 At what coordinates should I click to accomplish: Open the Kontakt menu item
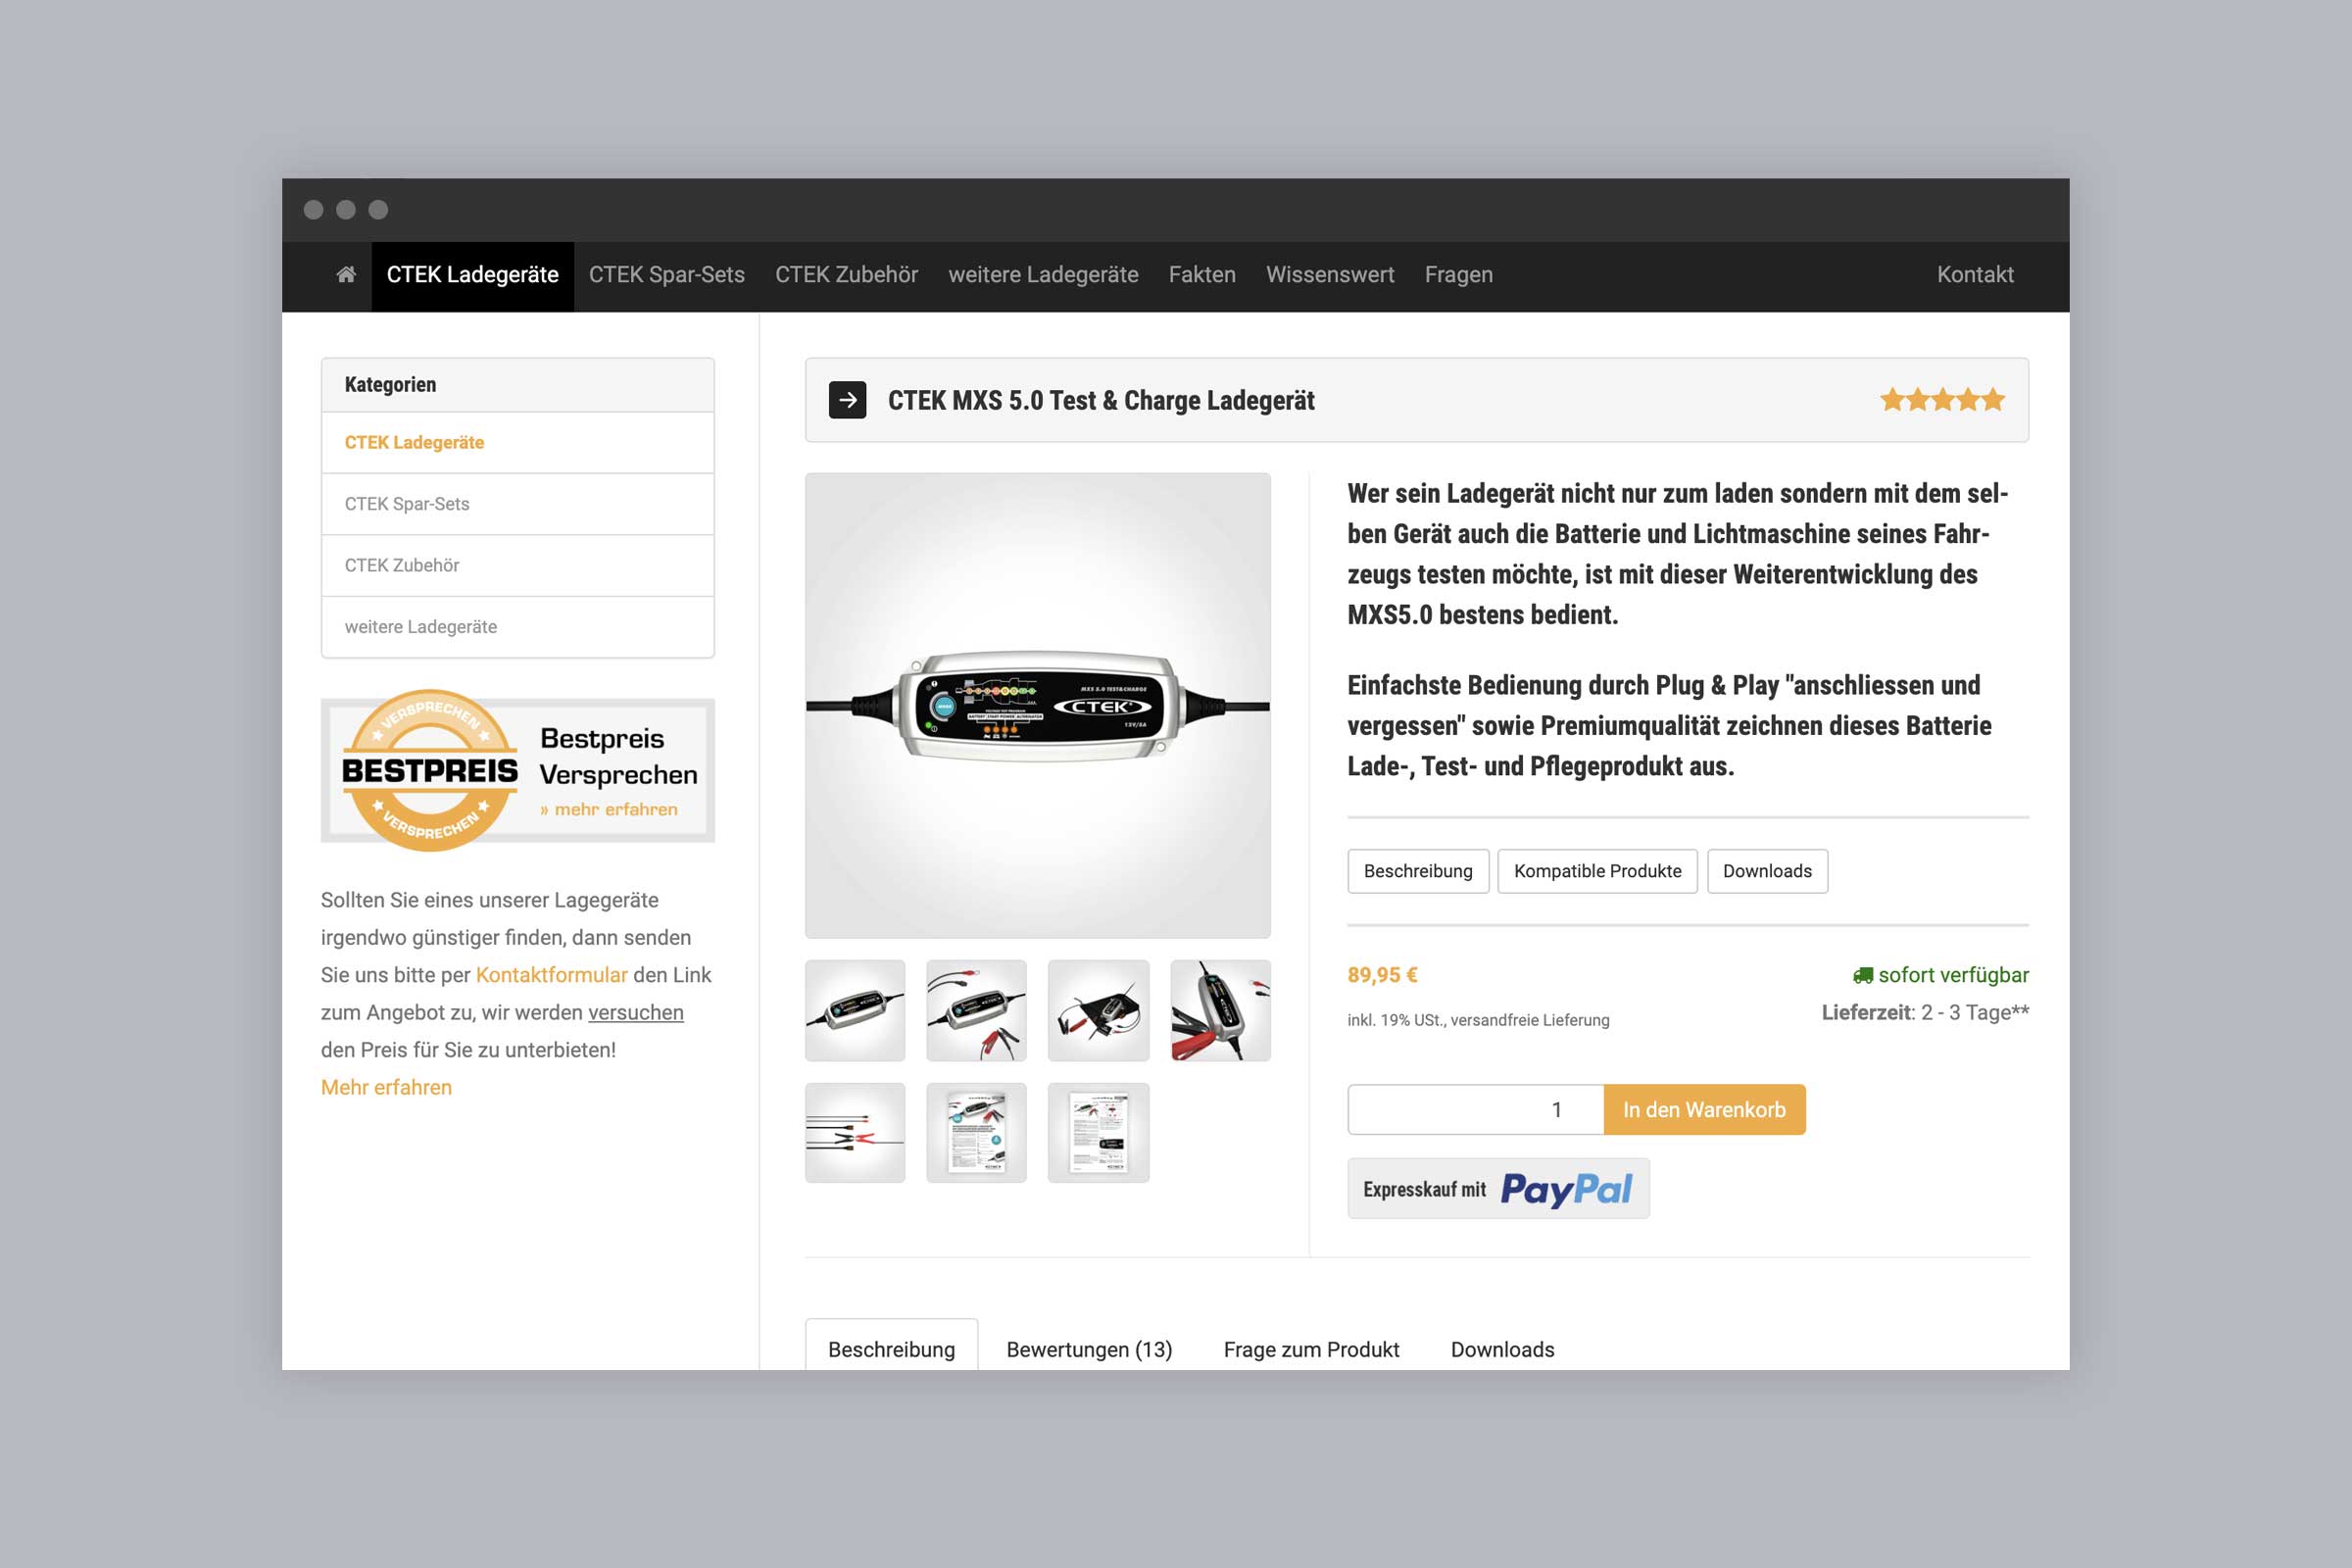(x=1974, y=275)
